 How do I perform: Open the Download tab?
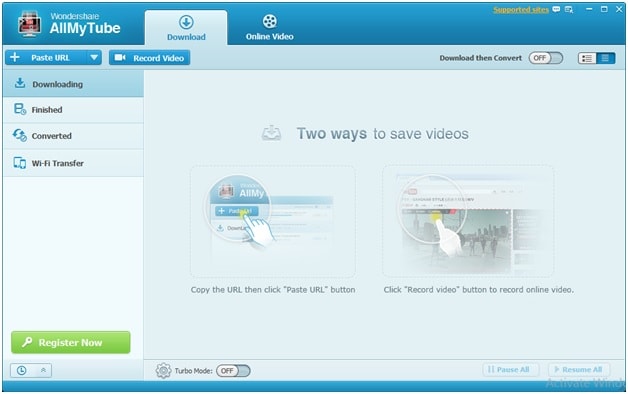(186, 28)
